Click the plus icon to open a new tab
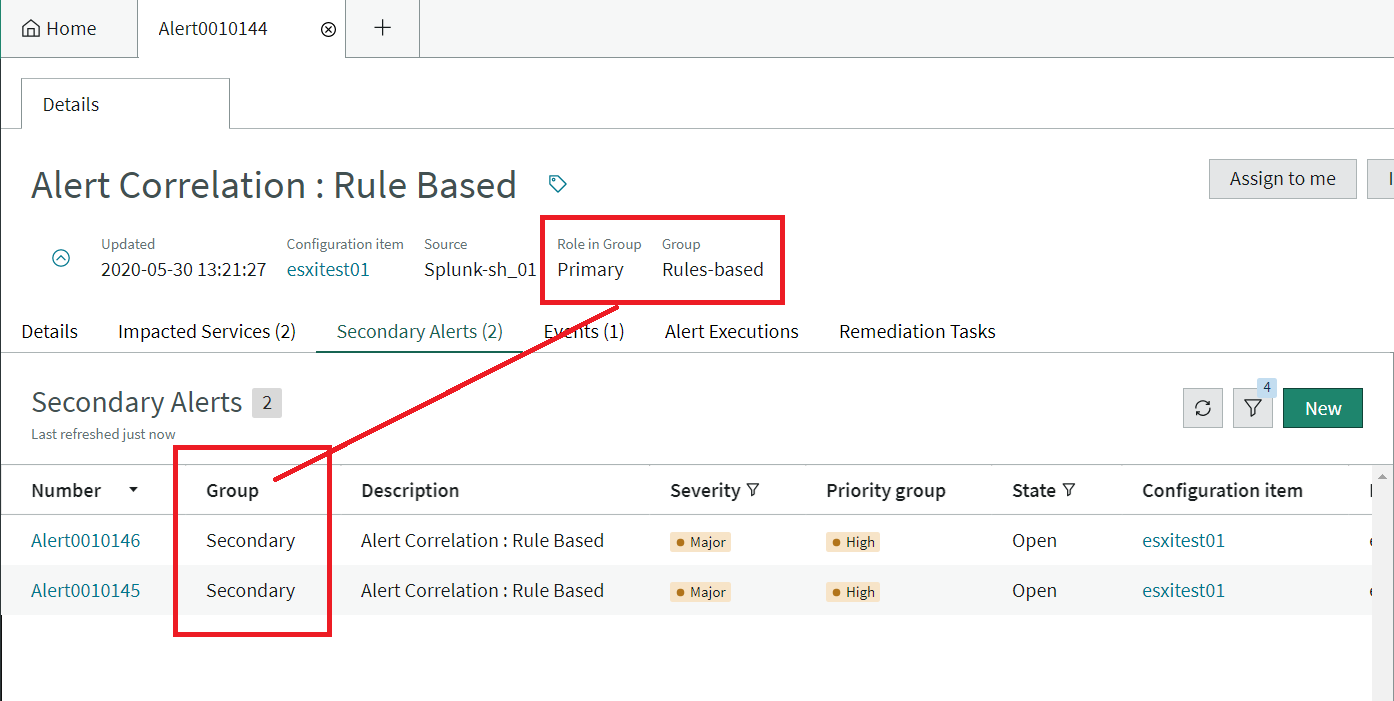The height and width of the screenshot is (701, 1394). point(382,28)
